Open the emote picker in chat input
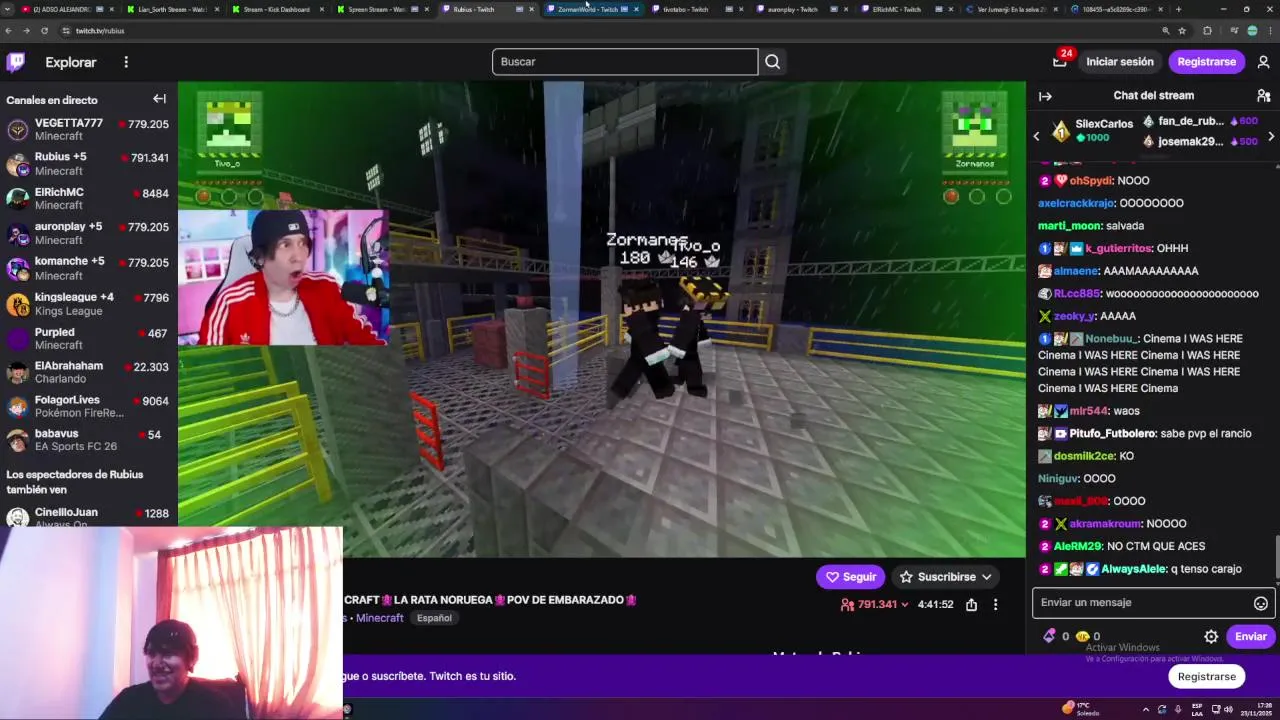This screenshot has width=1280, height=720. pyautogui.click(x=1260, y=603)
